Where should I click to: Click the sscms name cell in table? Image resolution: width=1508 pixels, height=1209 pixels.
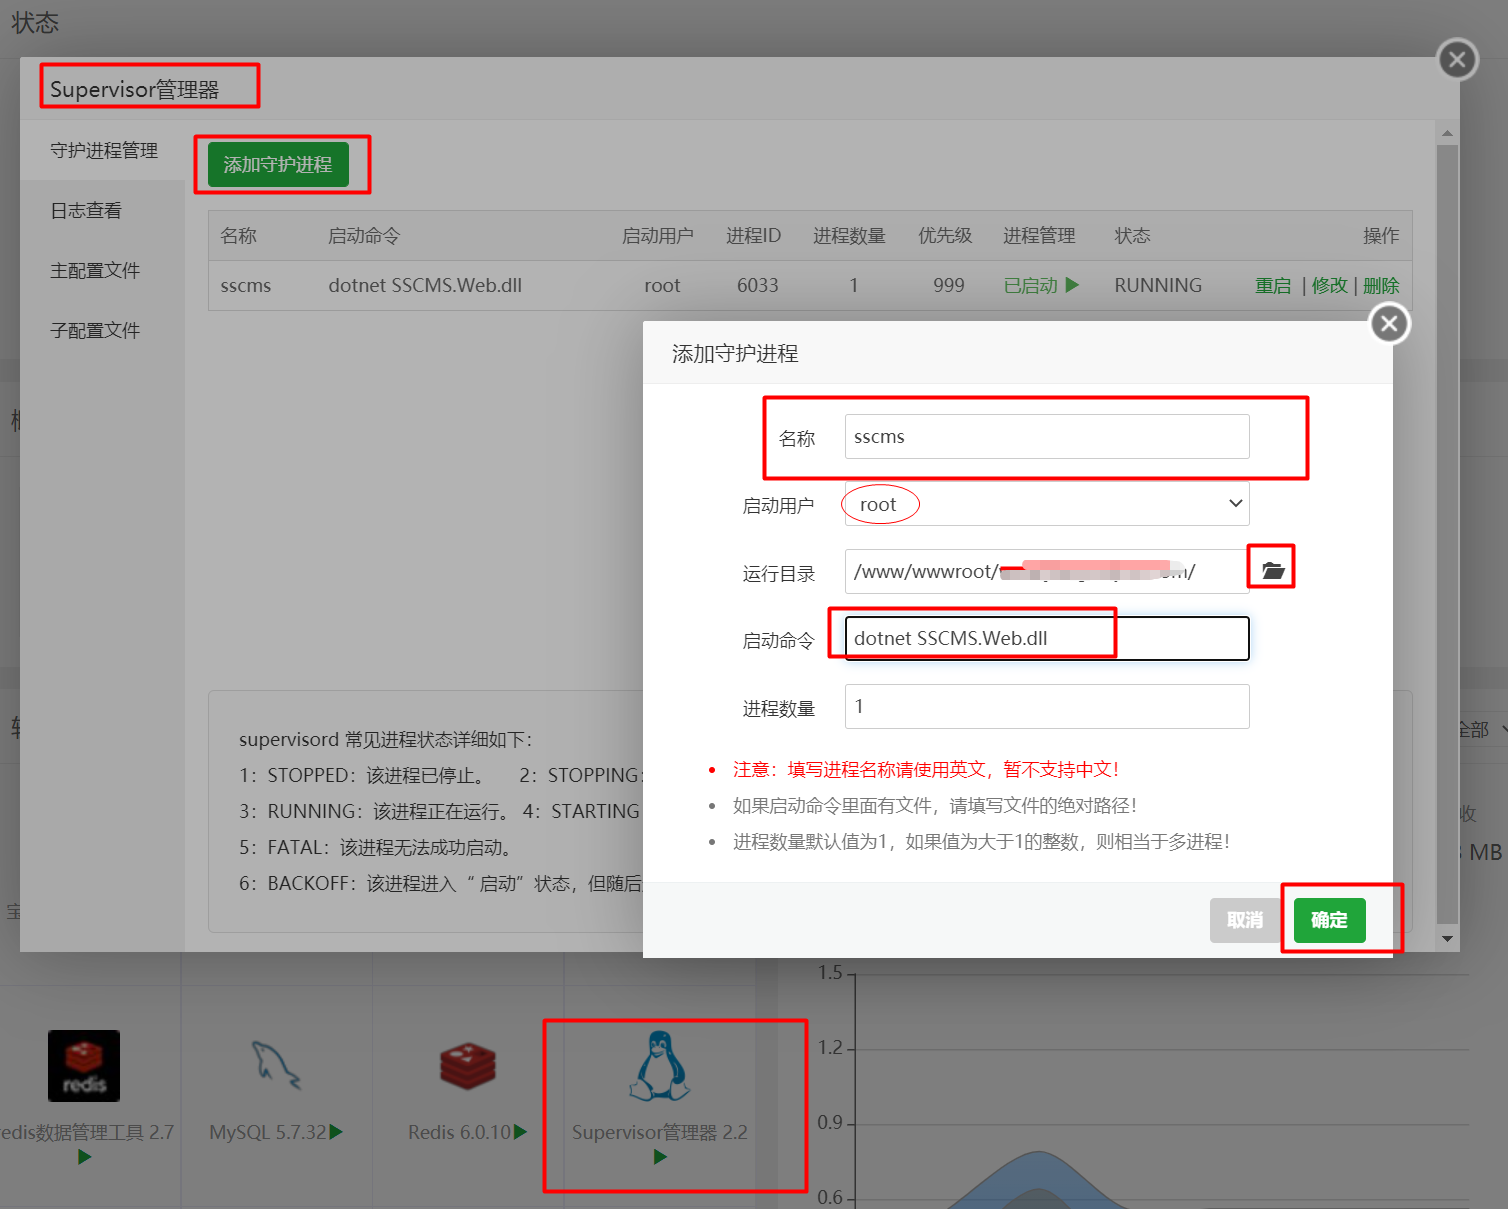point(246,285)
